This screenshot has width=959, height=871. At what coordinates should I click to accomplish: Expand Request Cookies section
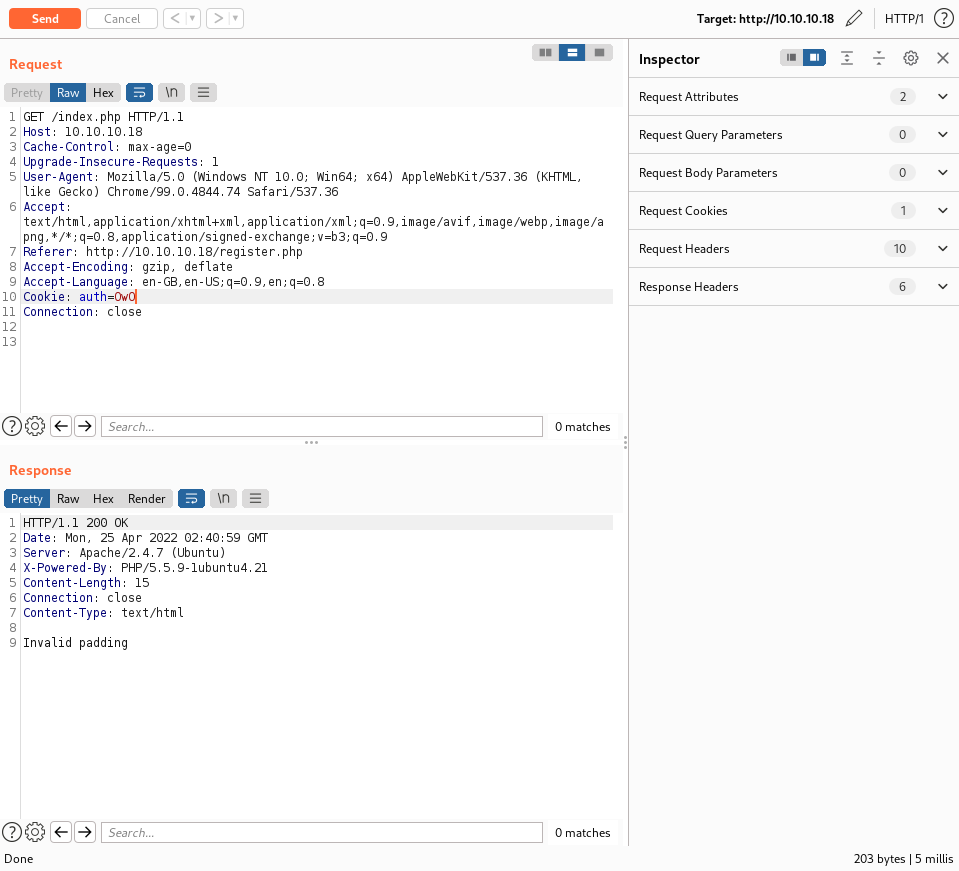coord(942,211)
